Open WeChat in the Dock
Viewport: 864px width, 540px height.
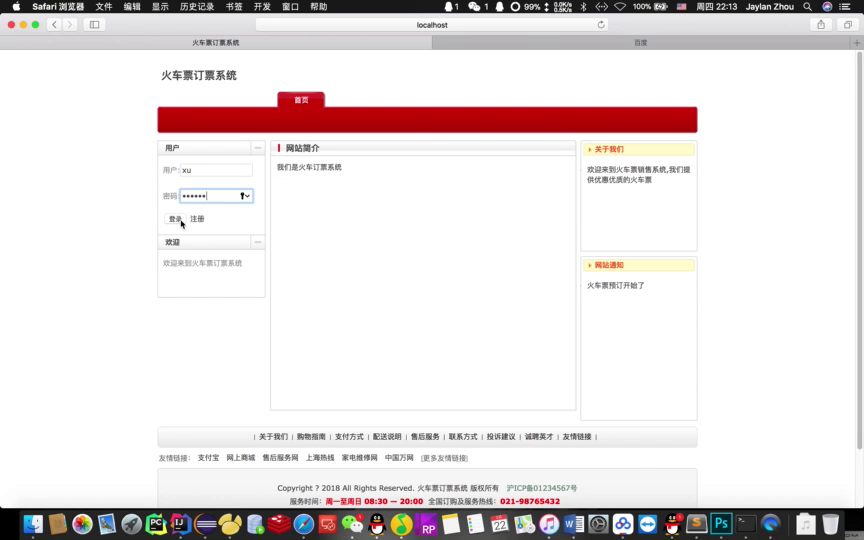click(353, 524)
